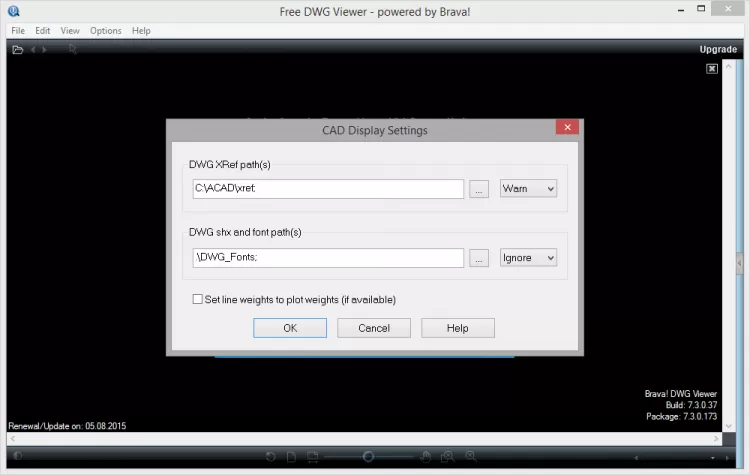Click the fit page icon in bottom toolbar

coord(291,457)
